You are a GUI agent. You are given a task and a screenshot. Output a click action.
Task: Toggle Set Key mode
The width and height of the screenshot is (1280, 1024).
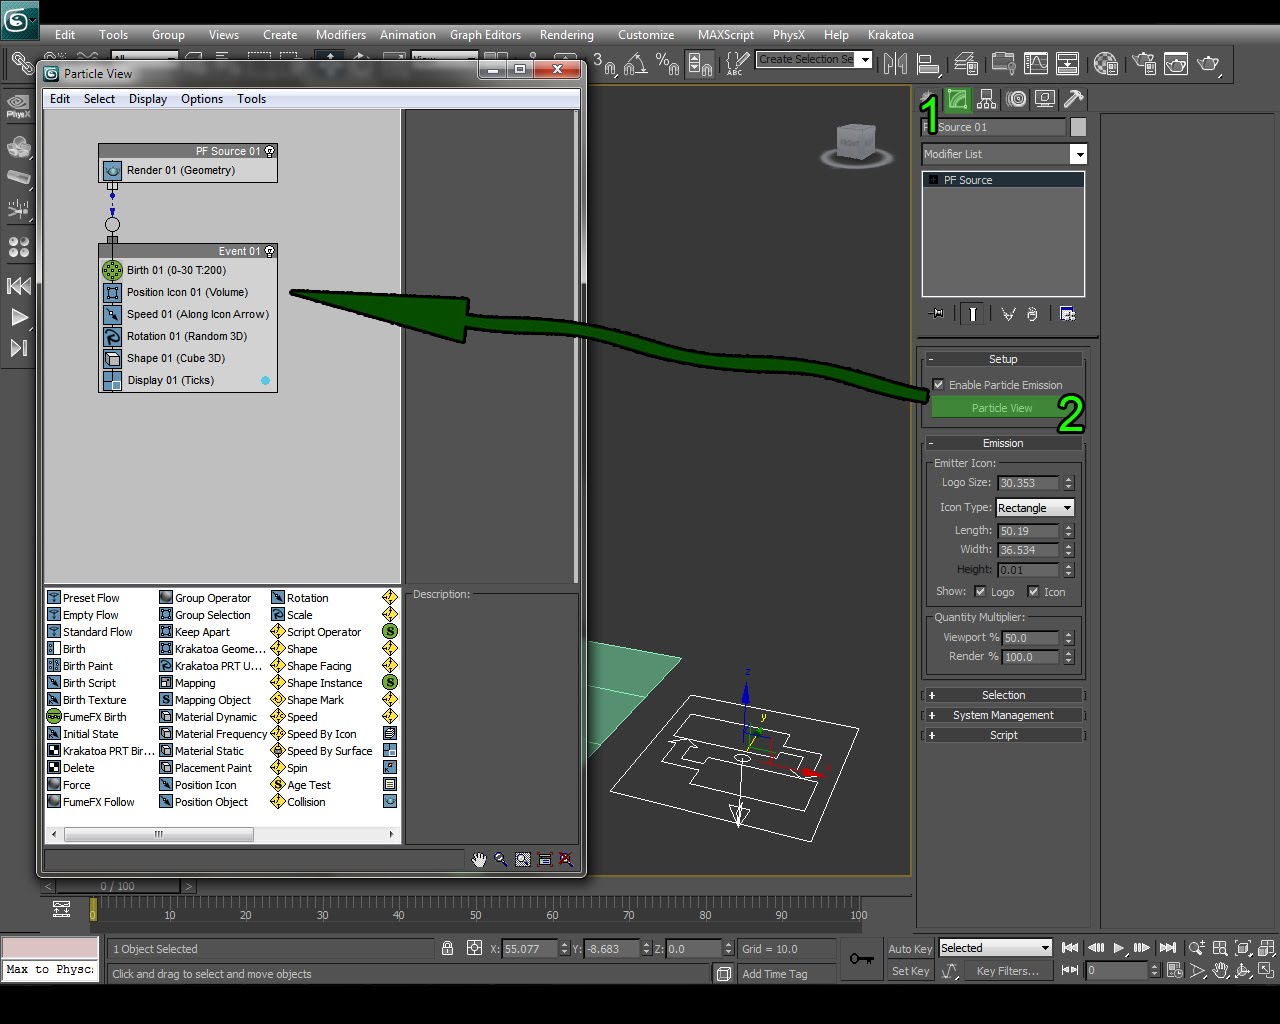[x=910, y=971]
